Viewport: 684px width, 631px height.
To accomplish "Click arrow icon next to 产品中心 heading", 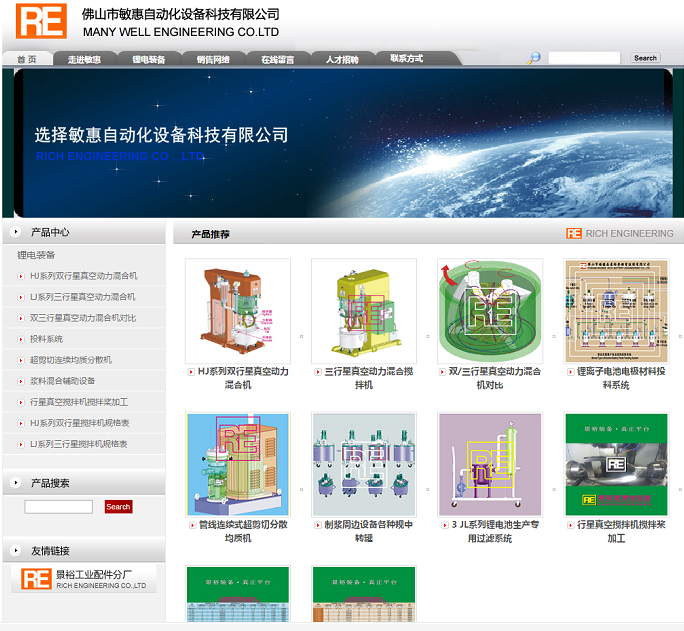I will click(16, 232).
